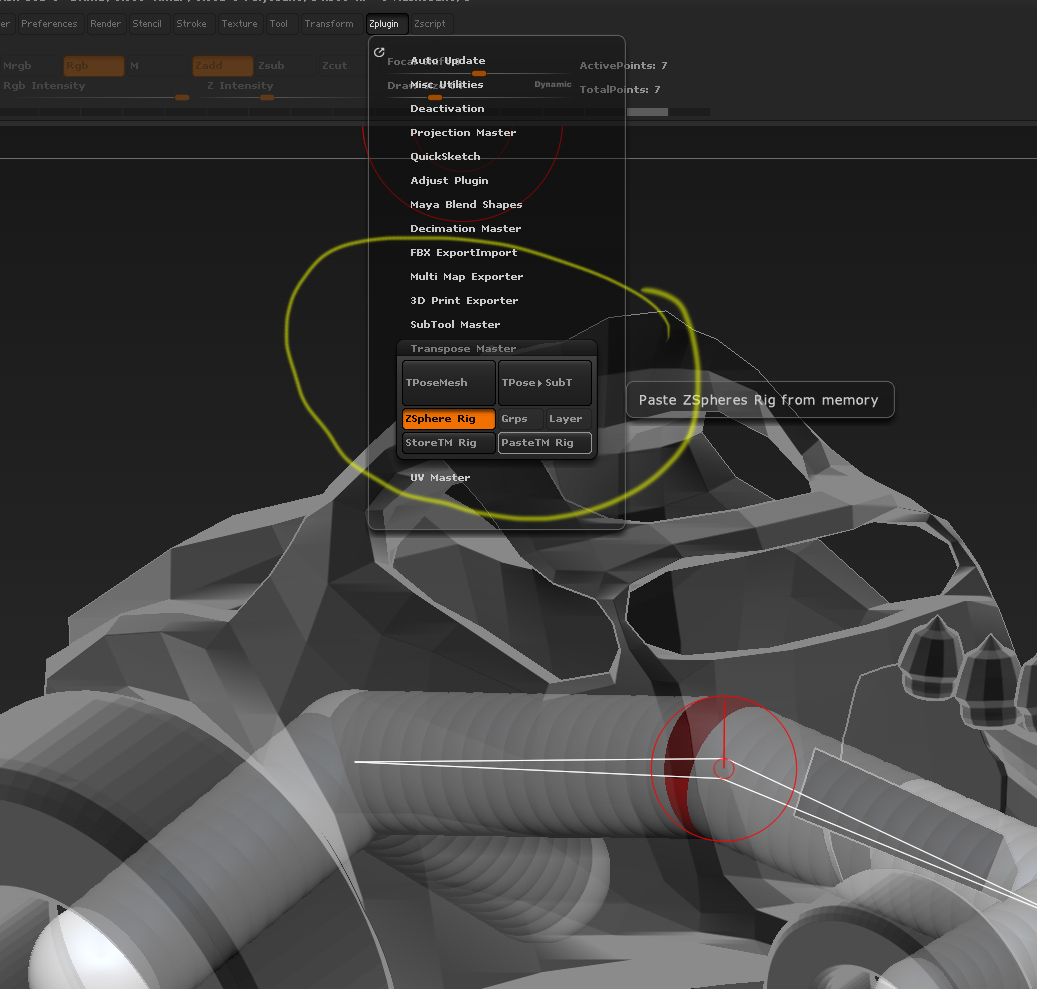1037x989 pixels.
Task: Toggle the Rgb mode button
Action: (x=93, y=65)
